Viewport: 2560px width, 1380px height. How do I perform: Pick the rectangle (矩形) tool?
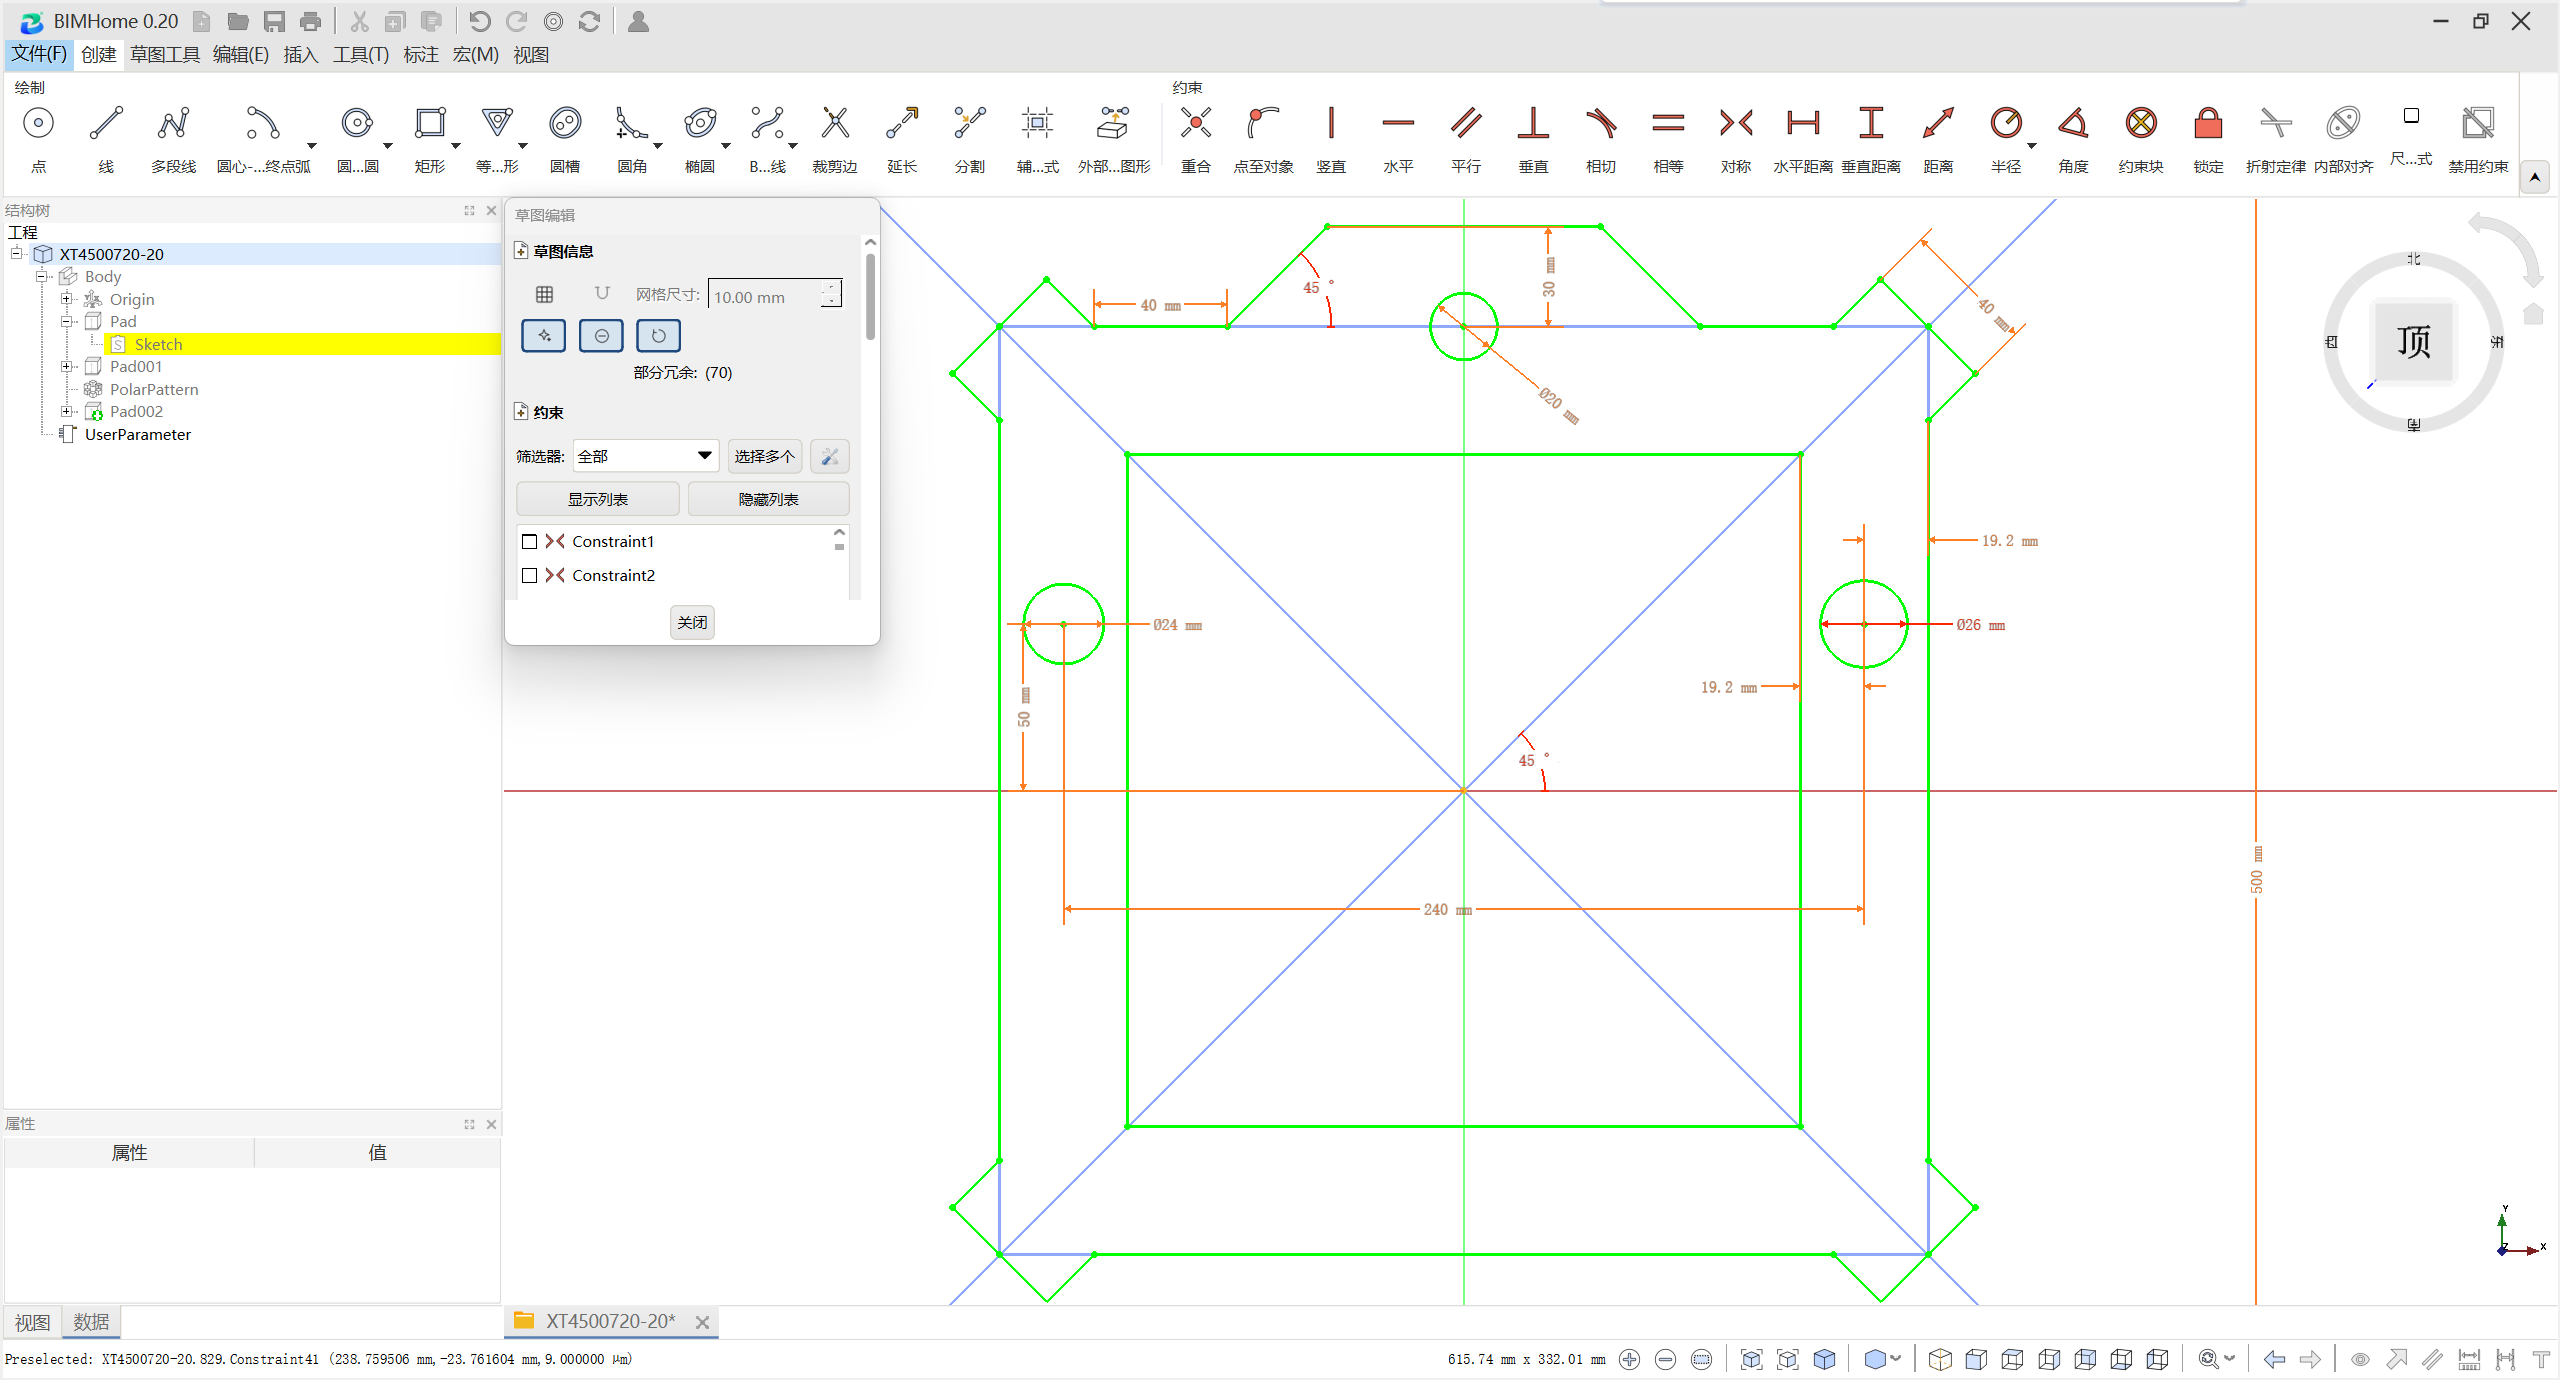[x=430, y=137]
